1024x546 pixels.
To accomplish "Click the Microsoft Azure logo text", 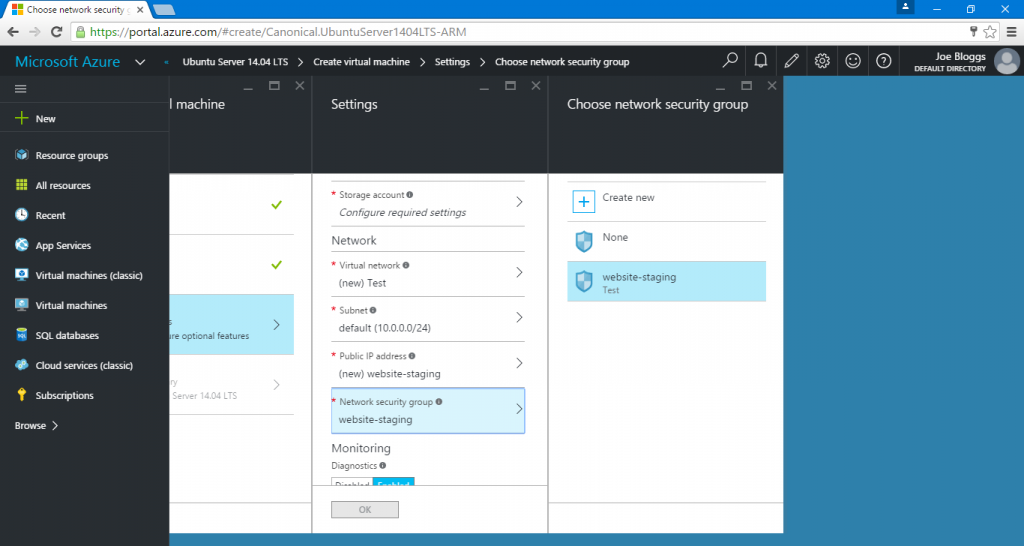I will tap(67, 61).
